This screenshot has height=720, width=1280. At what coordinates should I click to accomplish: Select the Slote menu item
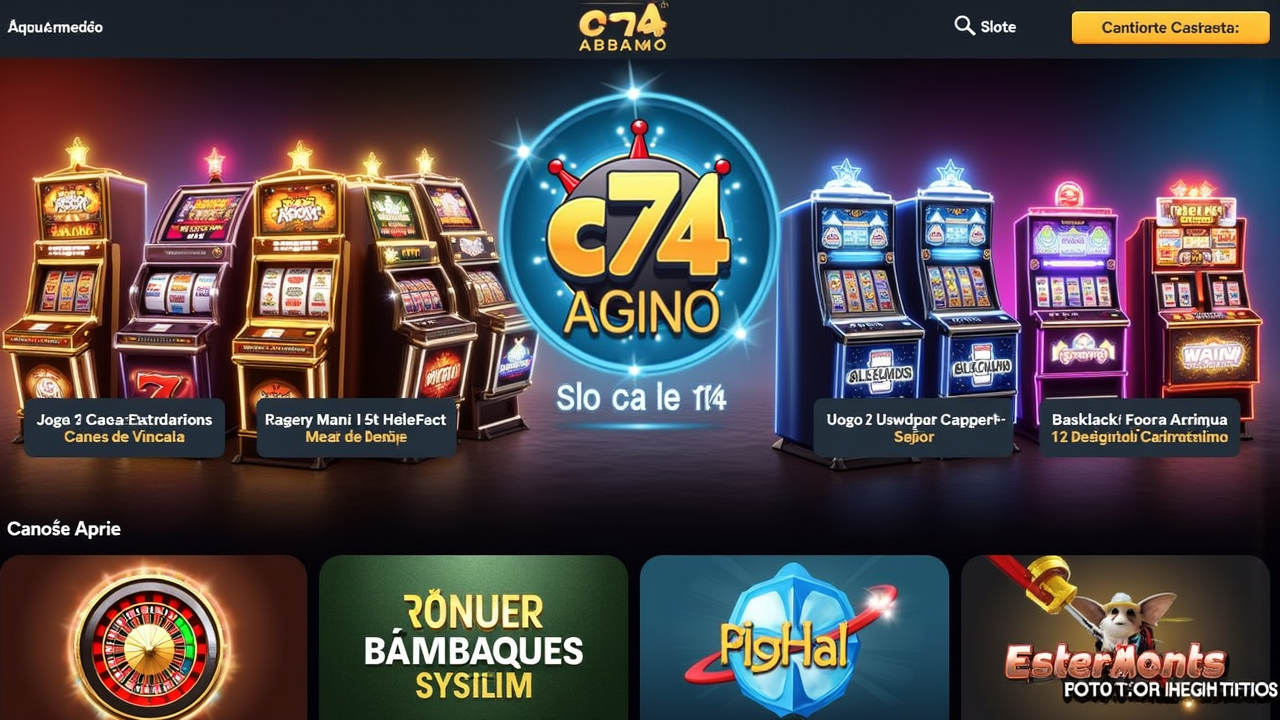(998, 27)
